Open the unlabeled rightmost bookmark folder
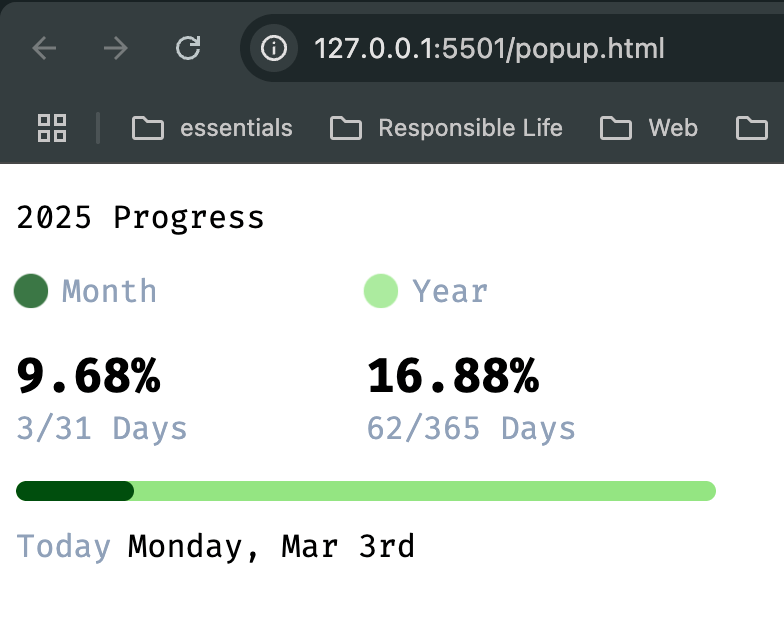This screenshot has width=784, height=632. click(752, 128)
